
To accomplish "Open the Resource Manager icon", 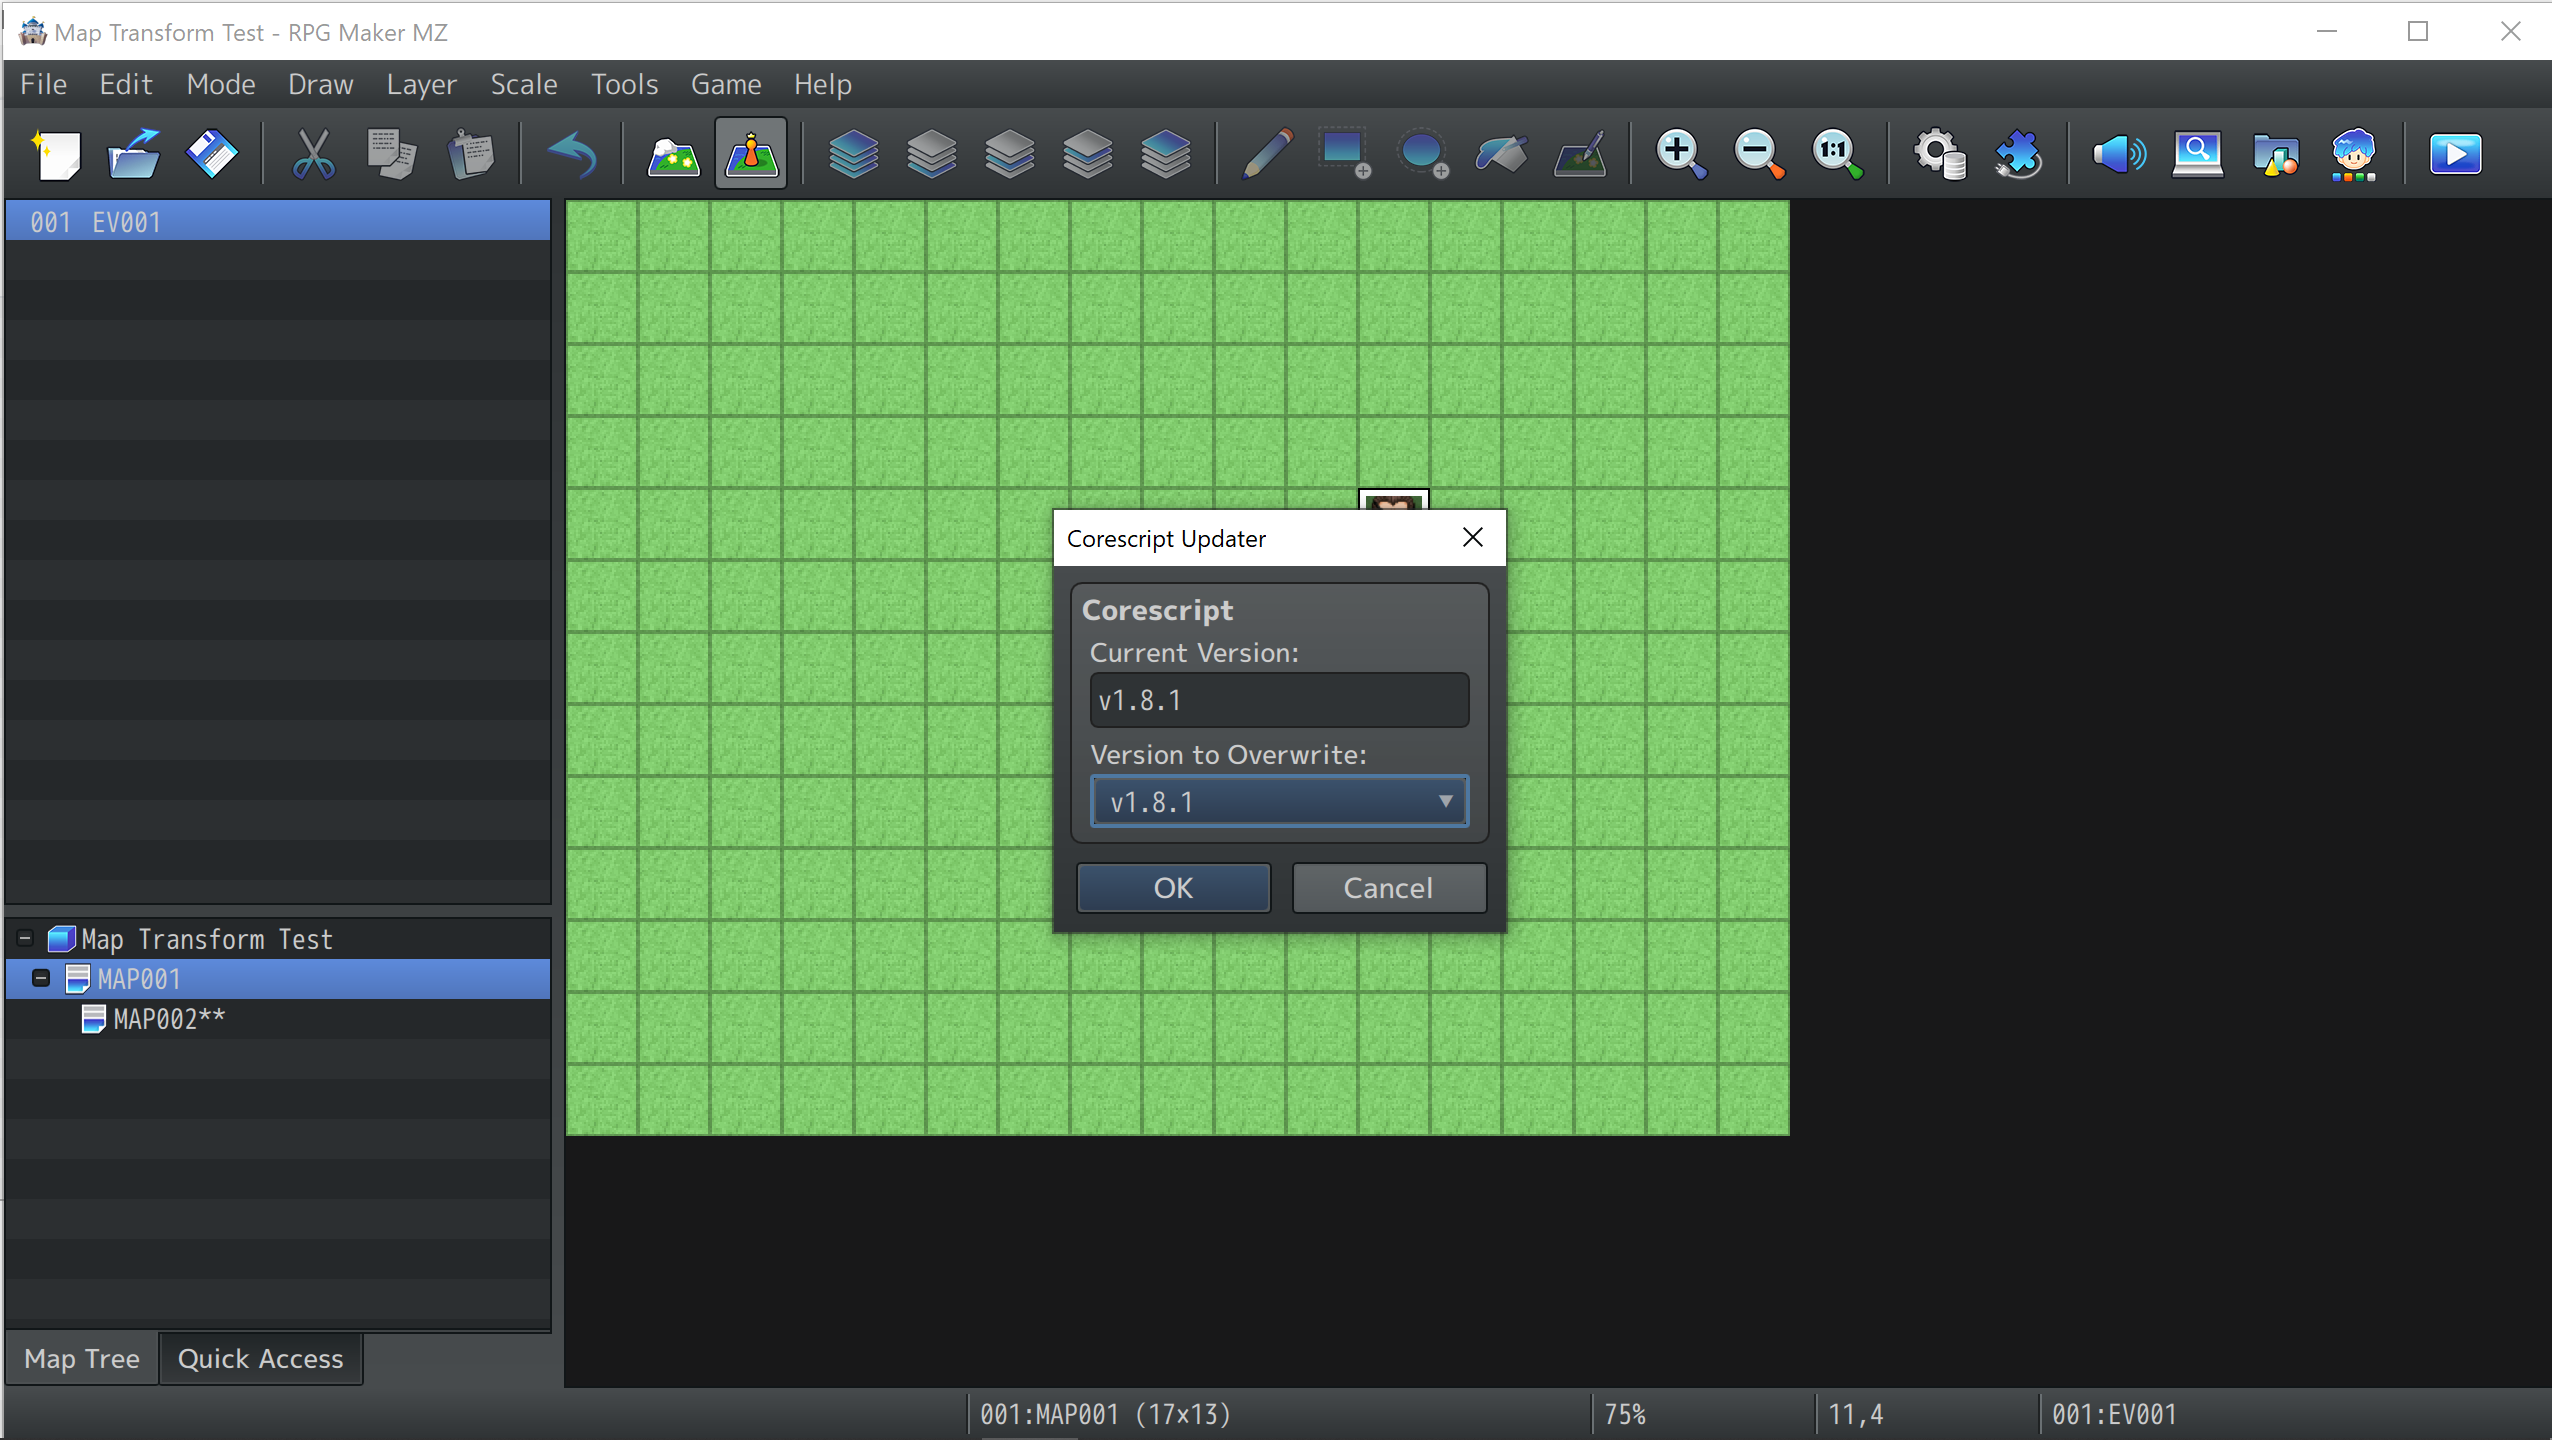I will point(2276,155).
